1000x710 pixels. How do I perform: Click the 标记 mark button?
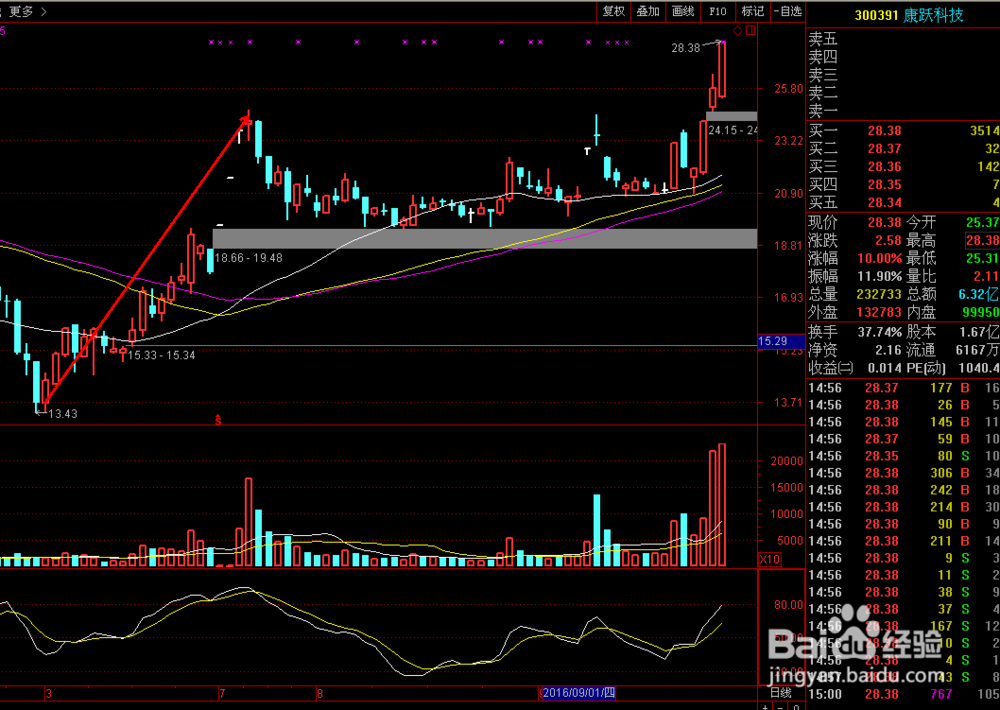coord(753,11)
